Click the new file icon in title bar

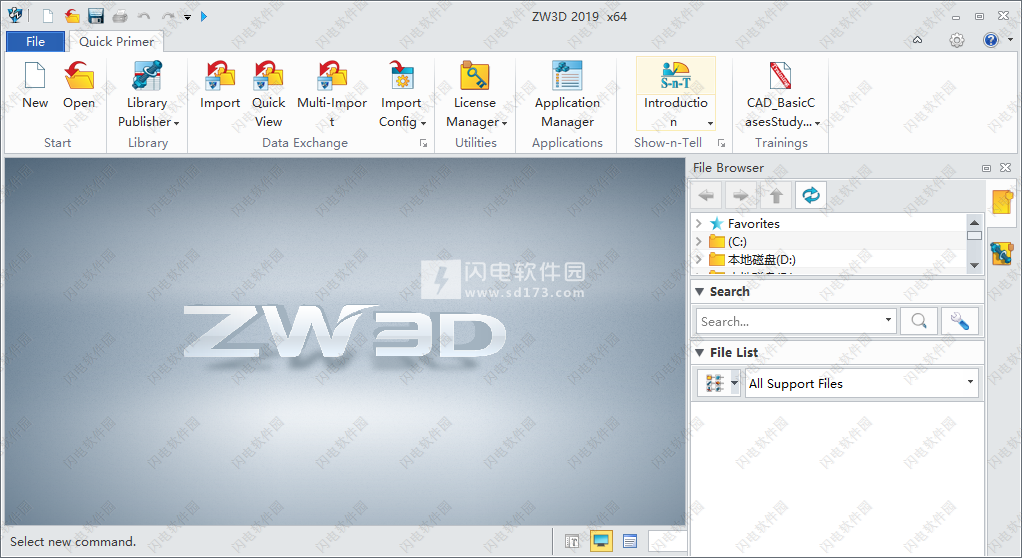pos(48,16)
